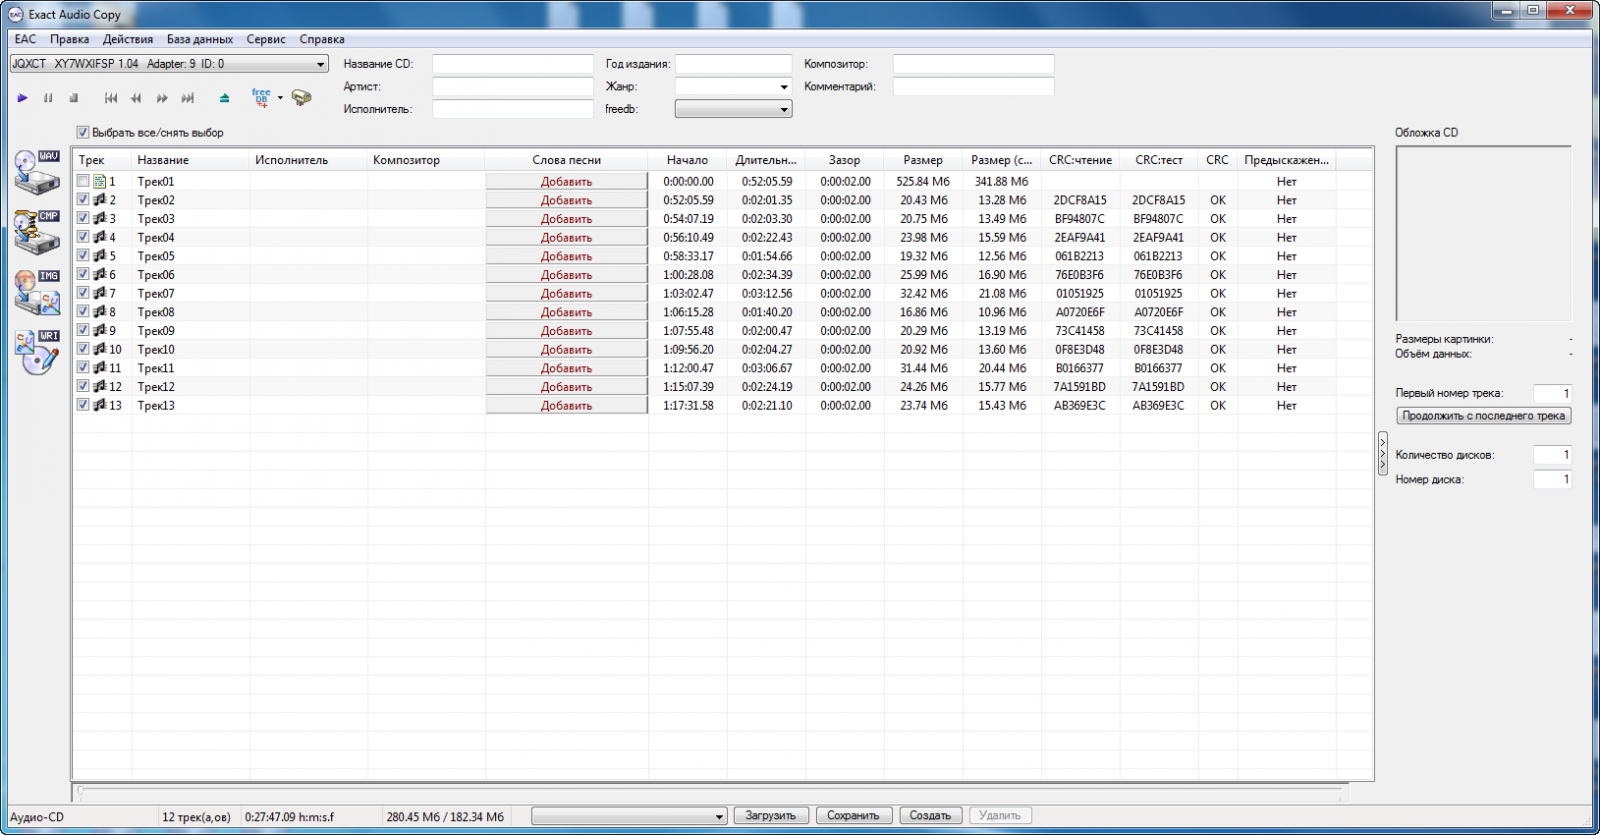
Task: Eject the CD with the eject icon
Action: 224,98
